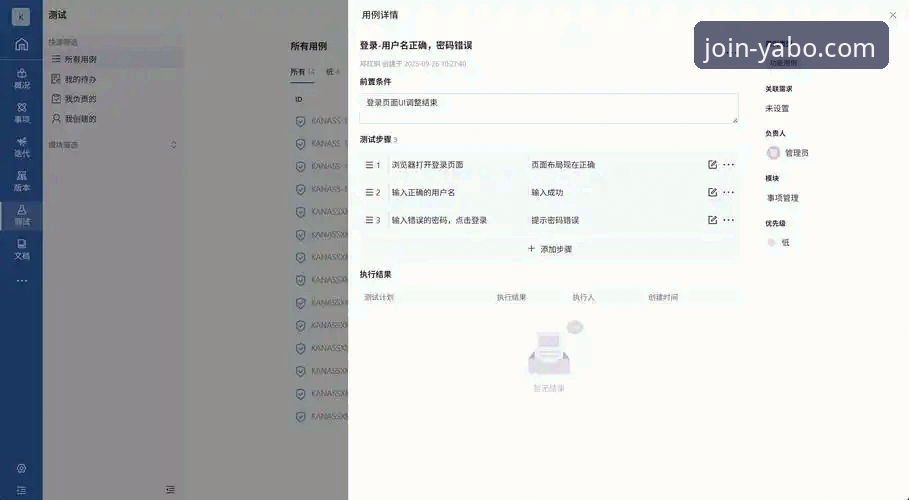Viewport: 909px width, 500px height.
Task: Open 迭代 iterations in the sidebar
Action: (x=21, y=147)
